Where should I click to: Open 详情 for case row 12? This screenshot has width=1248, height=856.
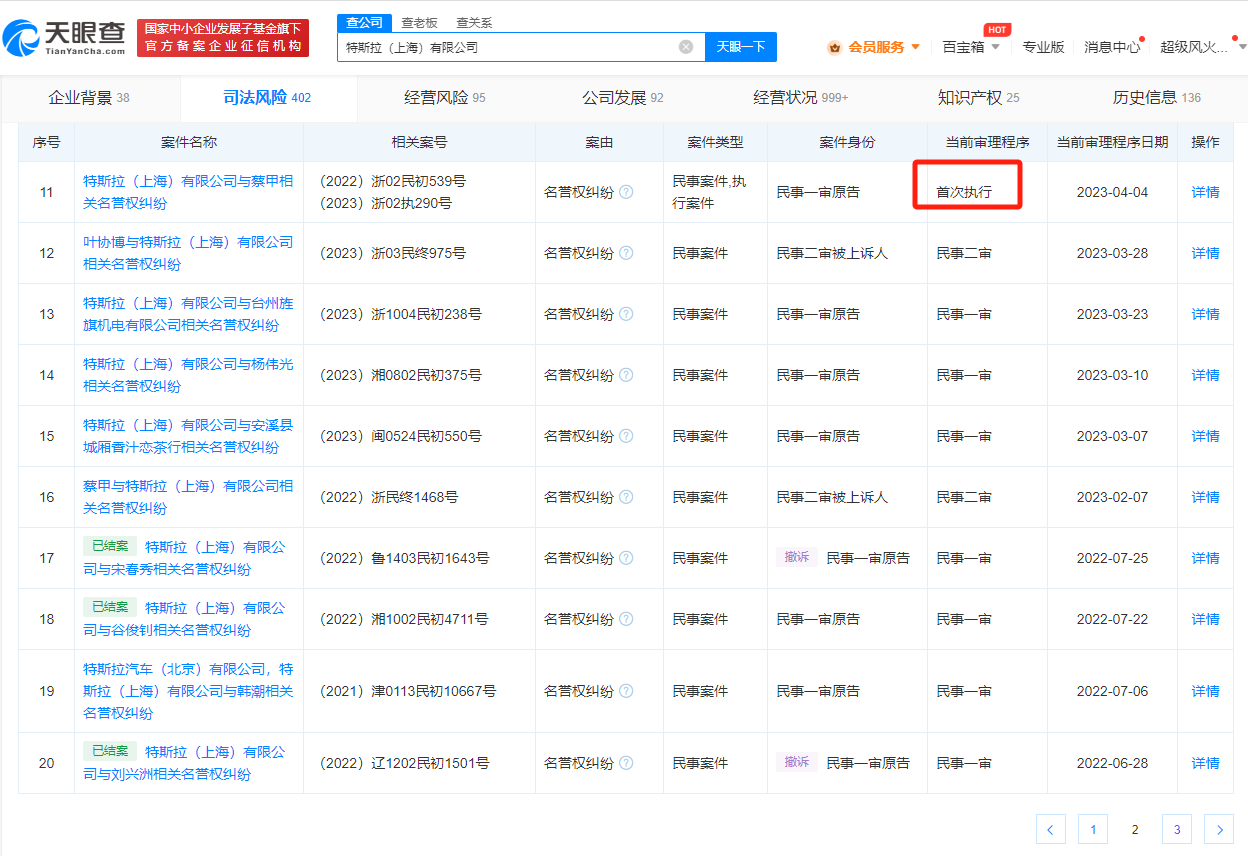pos(1205,253)
